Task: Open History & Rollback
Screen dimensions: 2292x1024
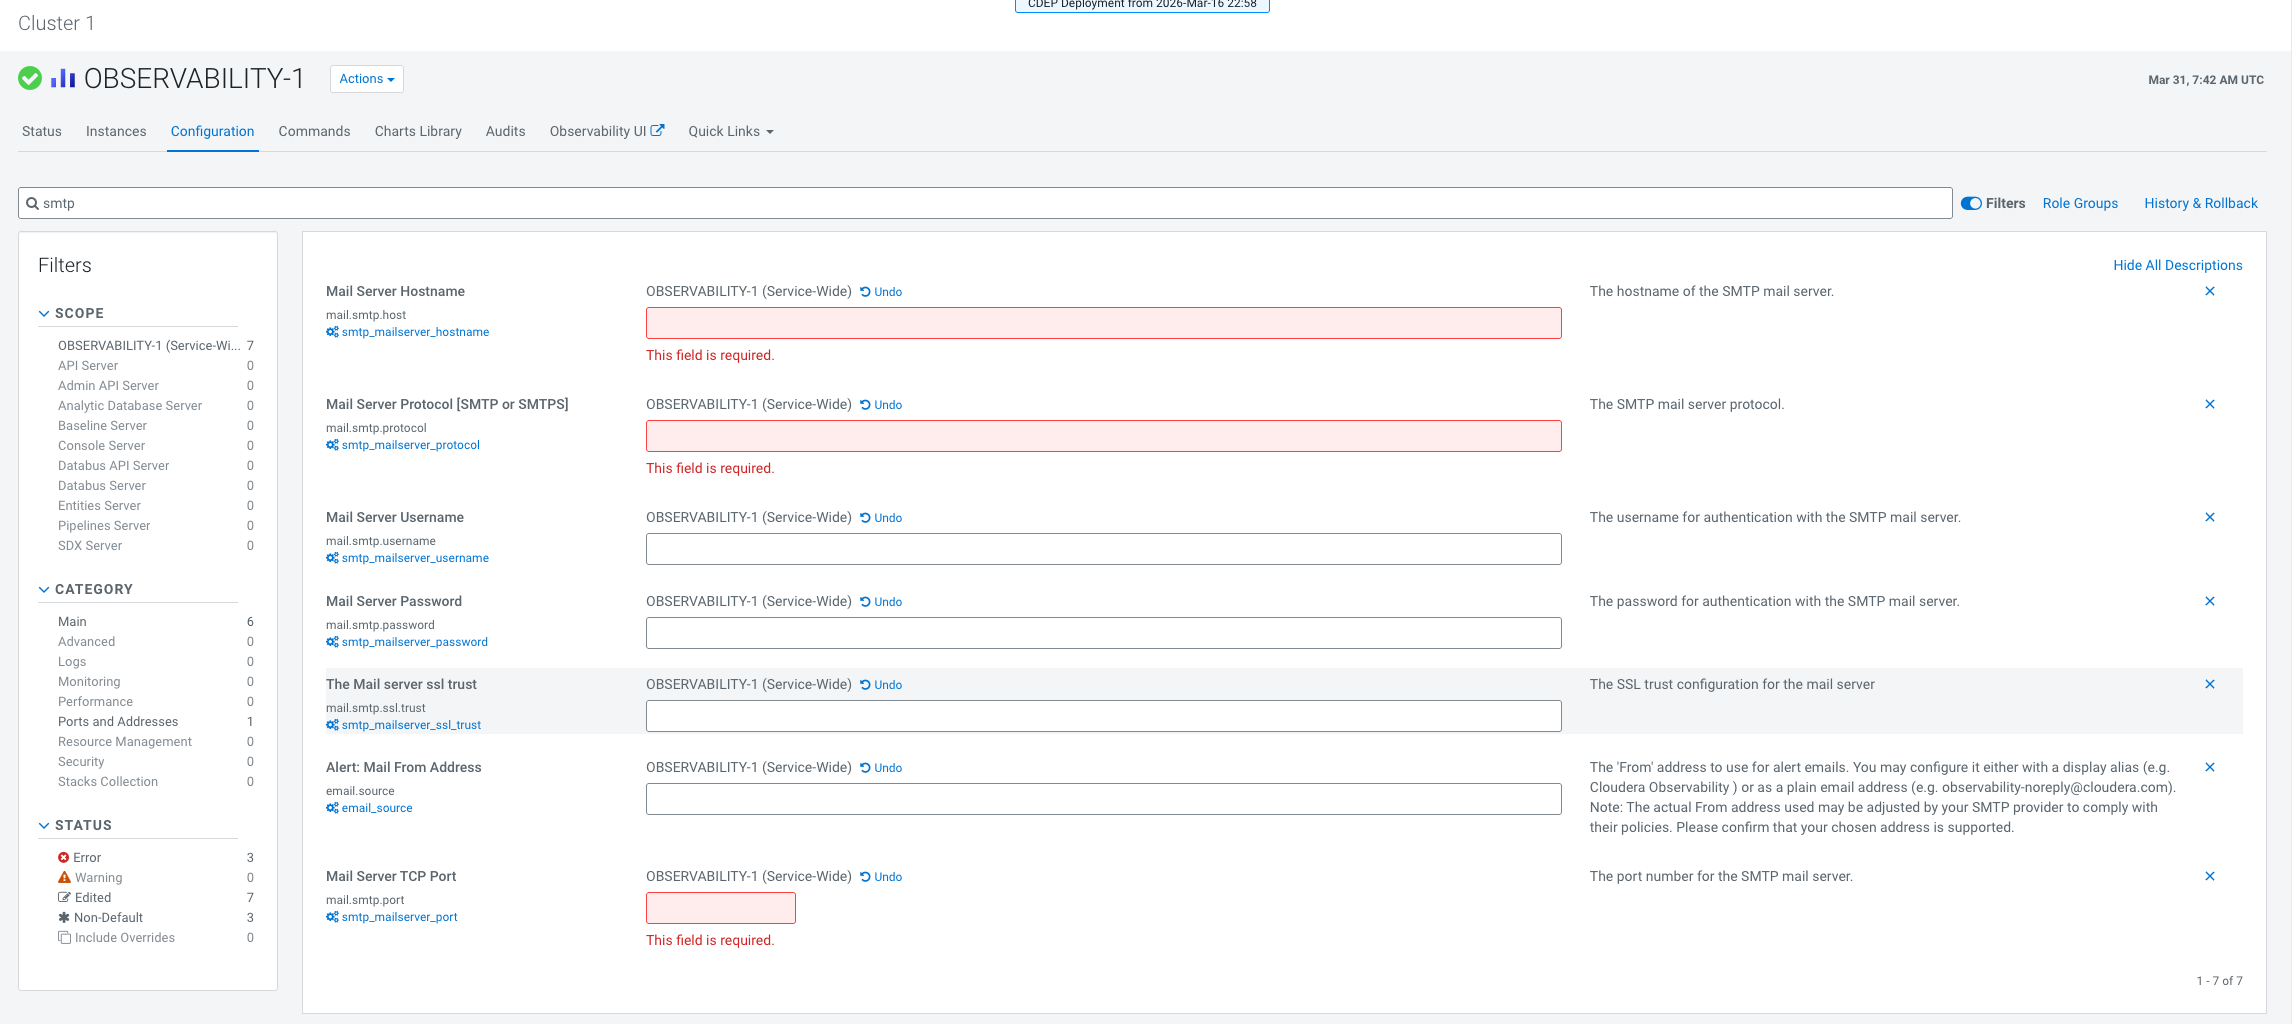Action: click(x=2201, y=203)
